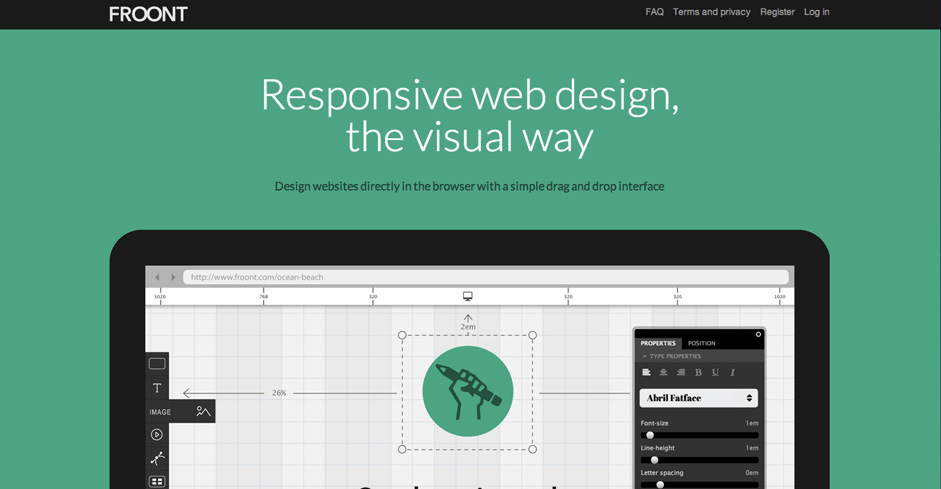941x489 pixels.
Task: Align text left in Type Properties
Action: pyautogui.click(x=646, y=372)
